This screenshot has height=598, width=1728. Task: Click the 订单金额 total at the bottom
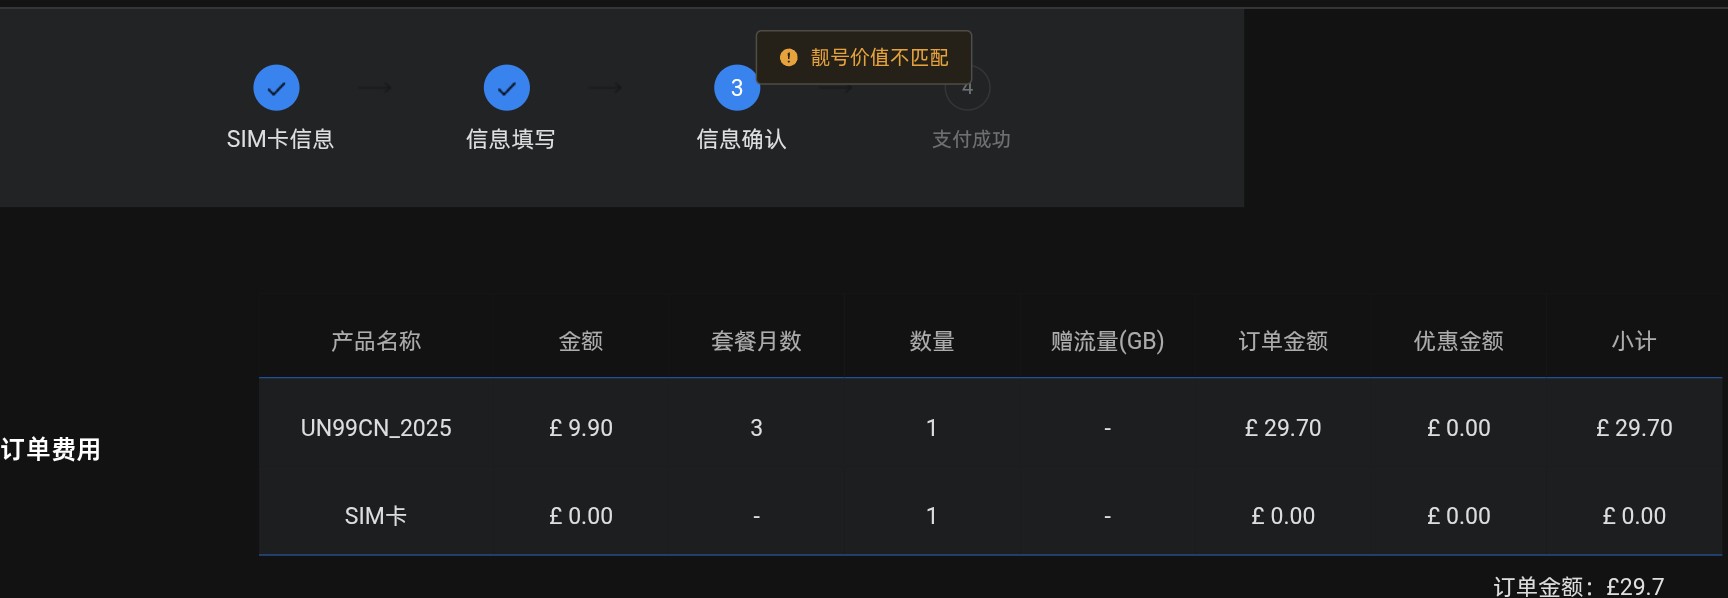pos(1578,586)
